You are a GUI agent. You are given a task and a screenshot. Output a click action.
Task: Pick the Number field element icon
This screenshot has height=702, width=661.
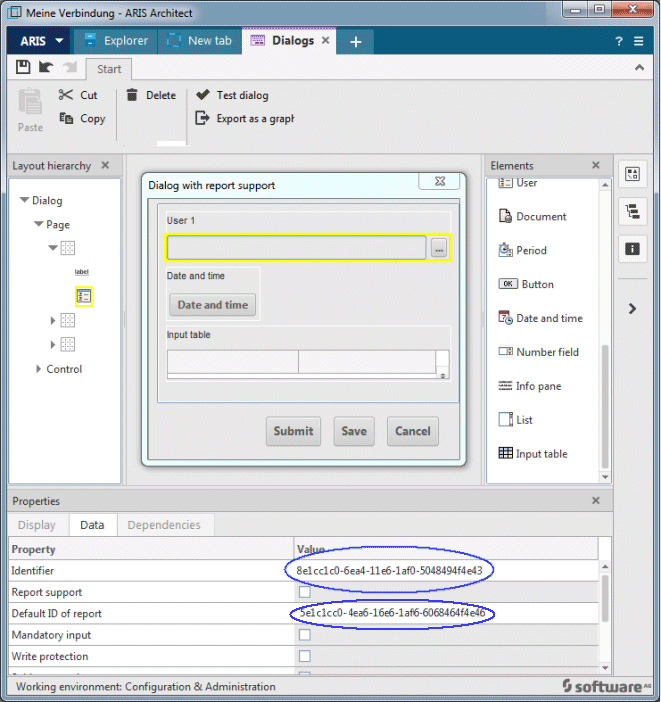[506, 351]
